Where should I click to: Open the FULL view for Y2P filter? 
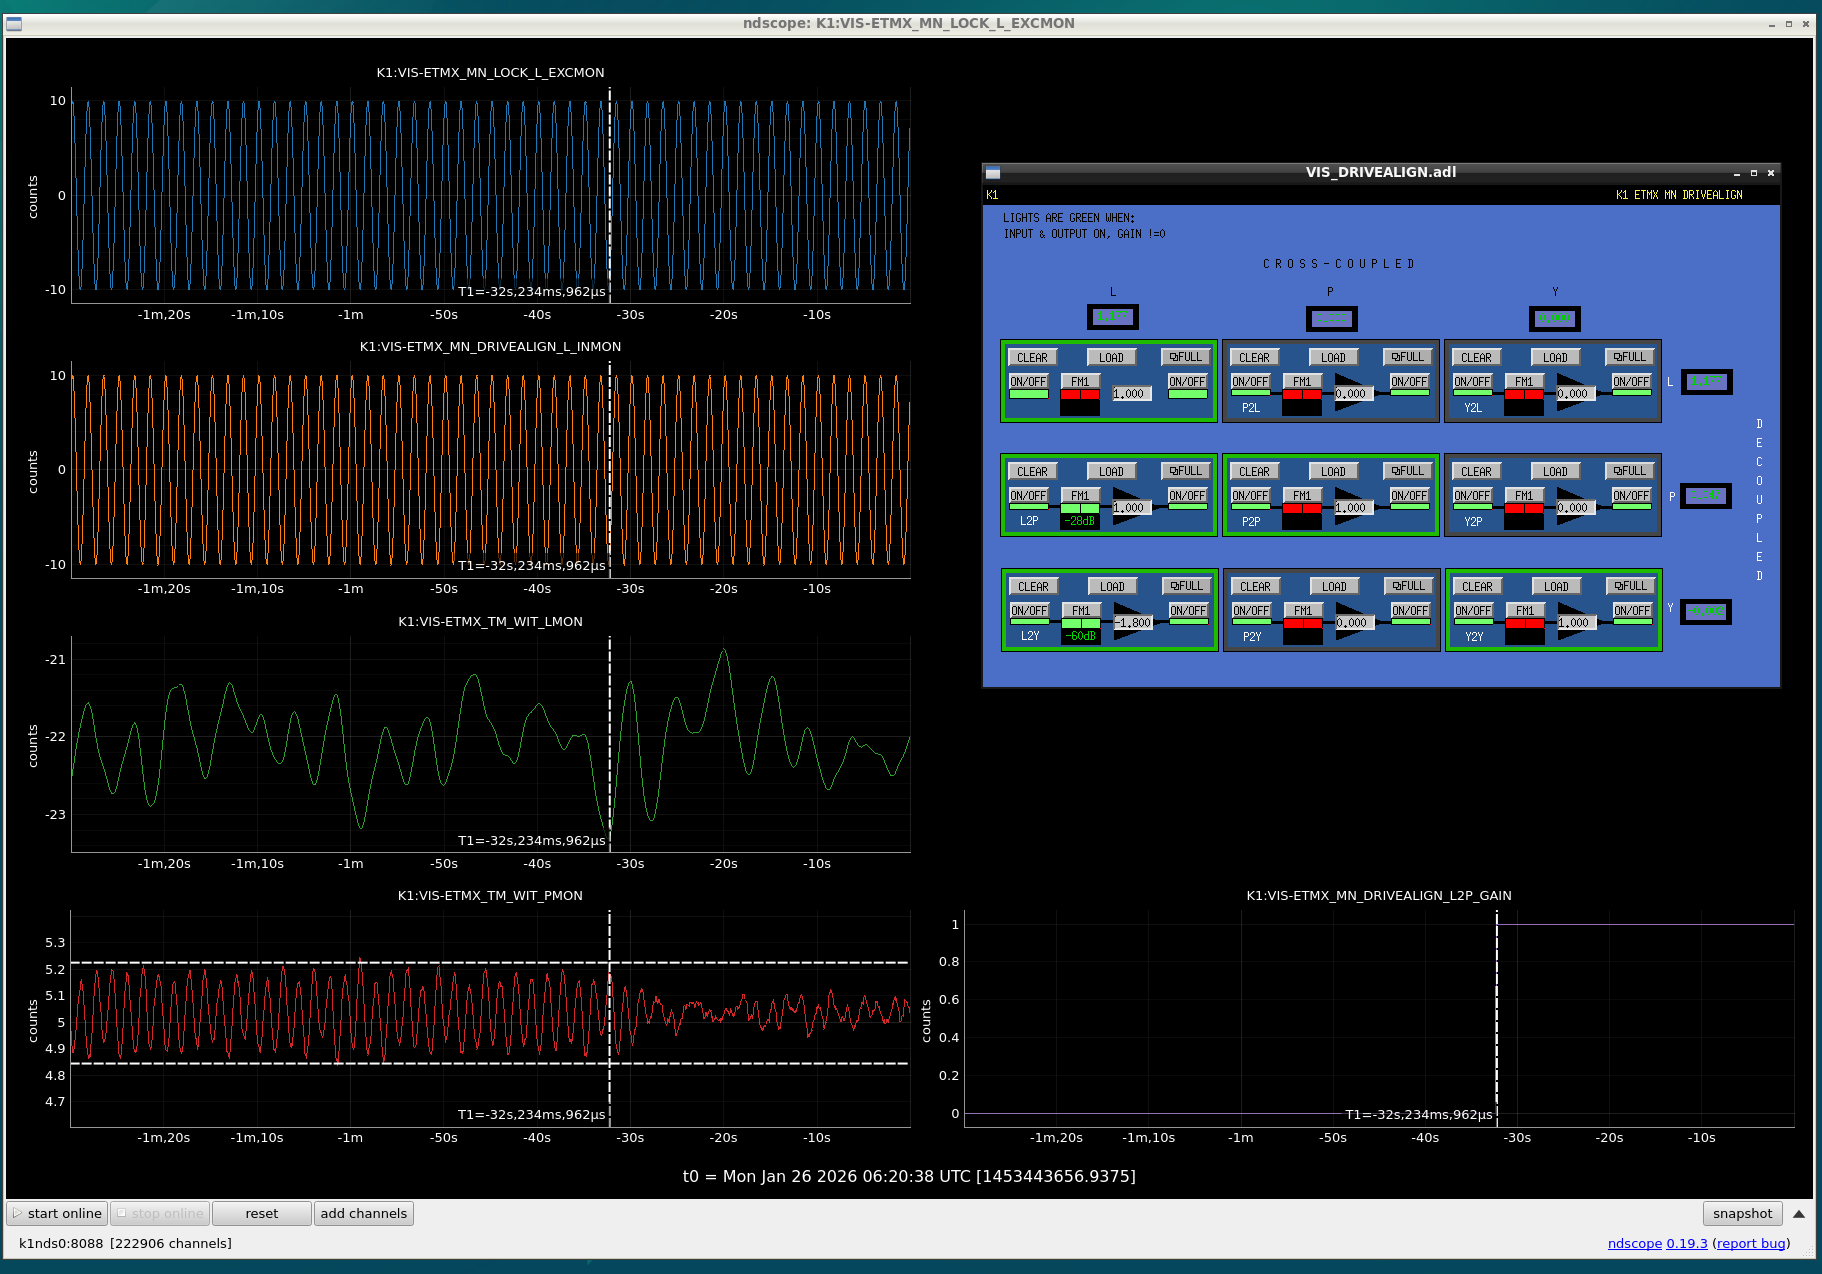pos(1630,471)
